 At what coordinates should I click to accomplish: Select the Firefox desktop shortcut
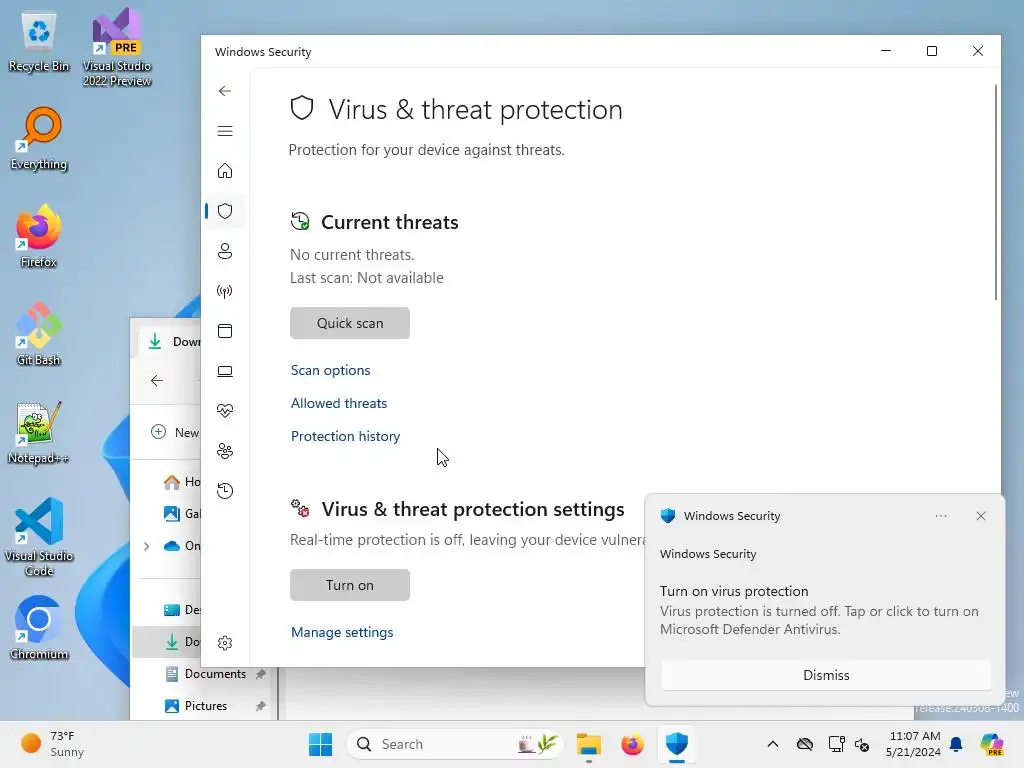point(39,236)
